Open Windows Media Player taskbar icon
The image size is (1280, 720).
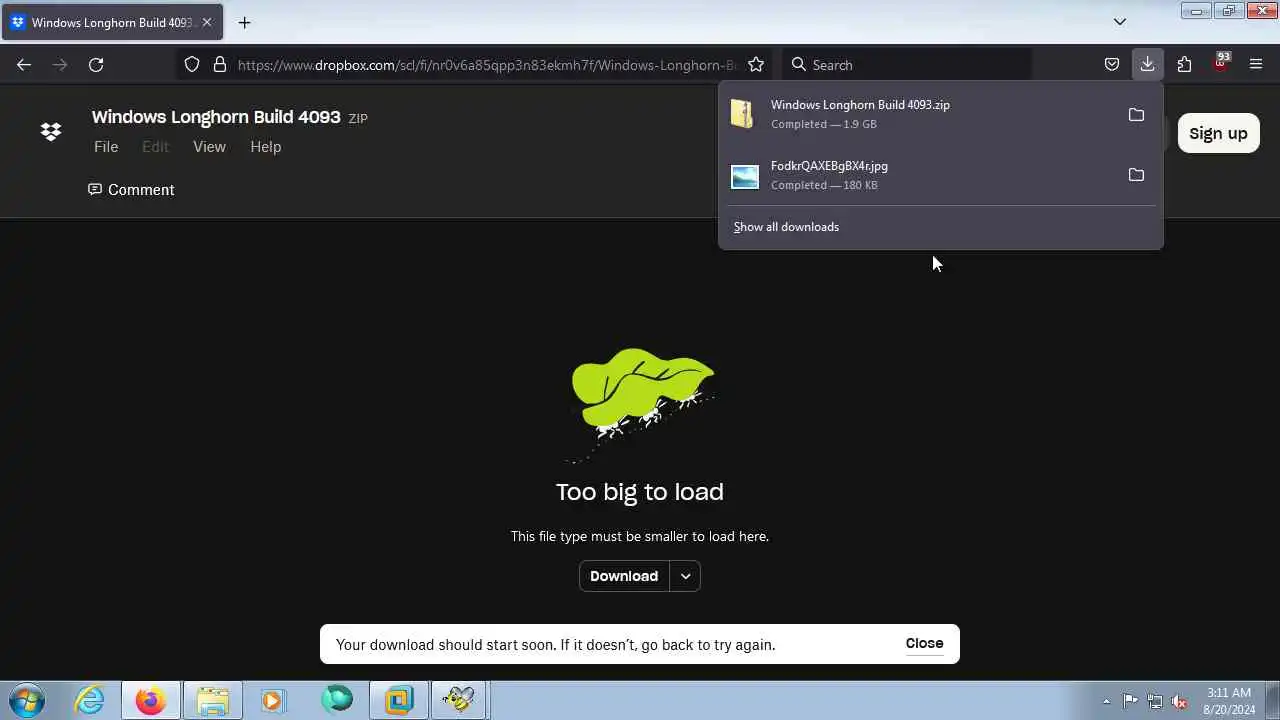click(x=273, y=700)
